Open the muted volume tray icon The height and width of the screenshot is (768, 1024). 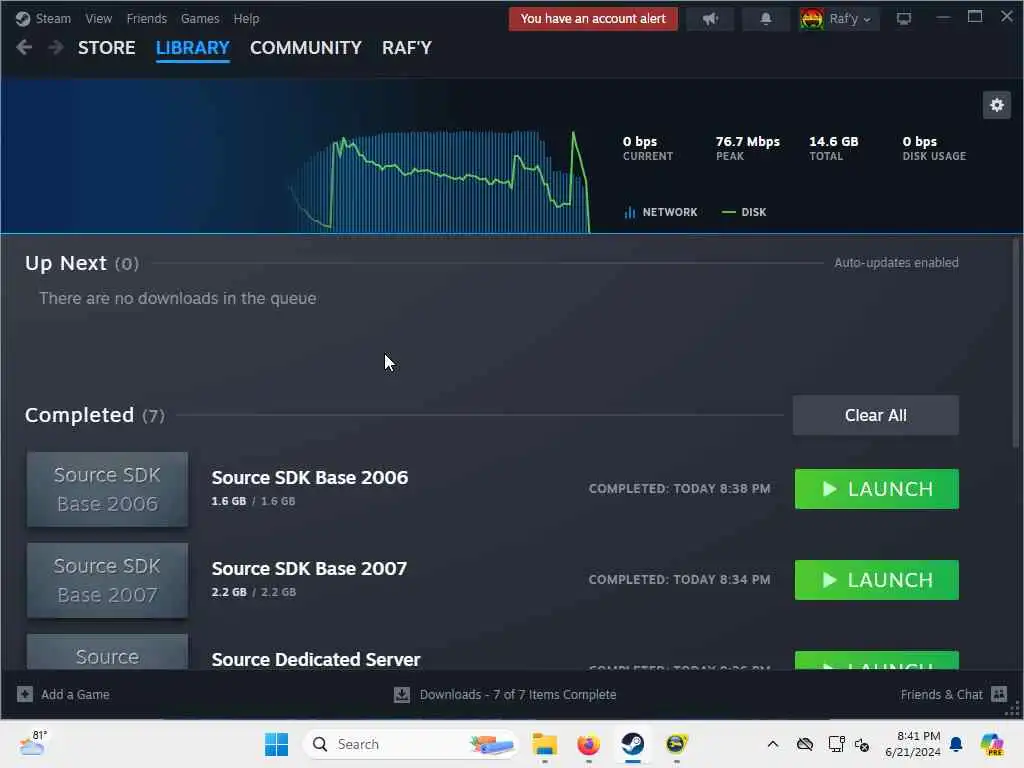(861, 744)
